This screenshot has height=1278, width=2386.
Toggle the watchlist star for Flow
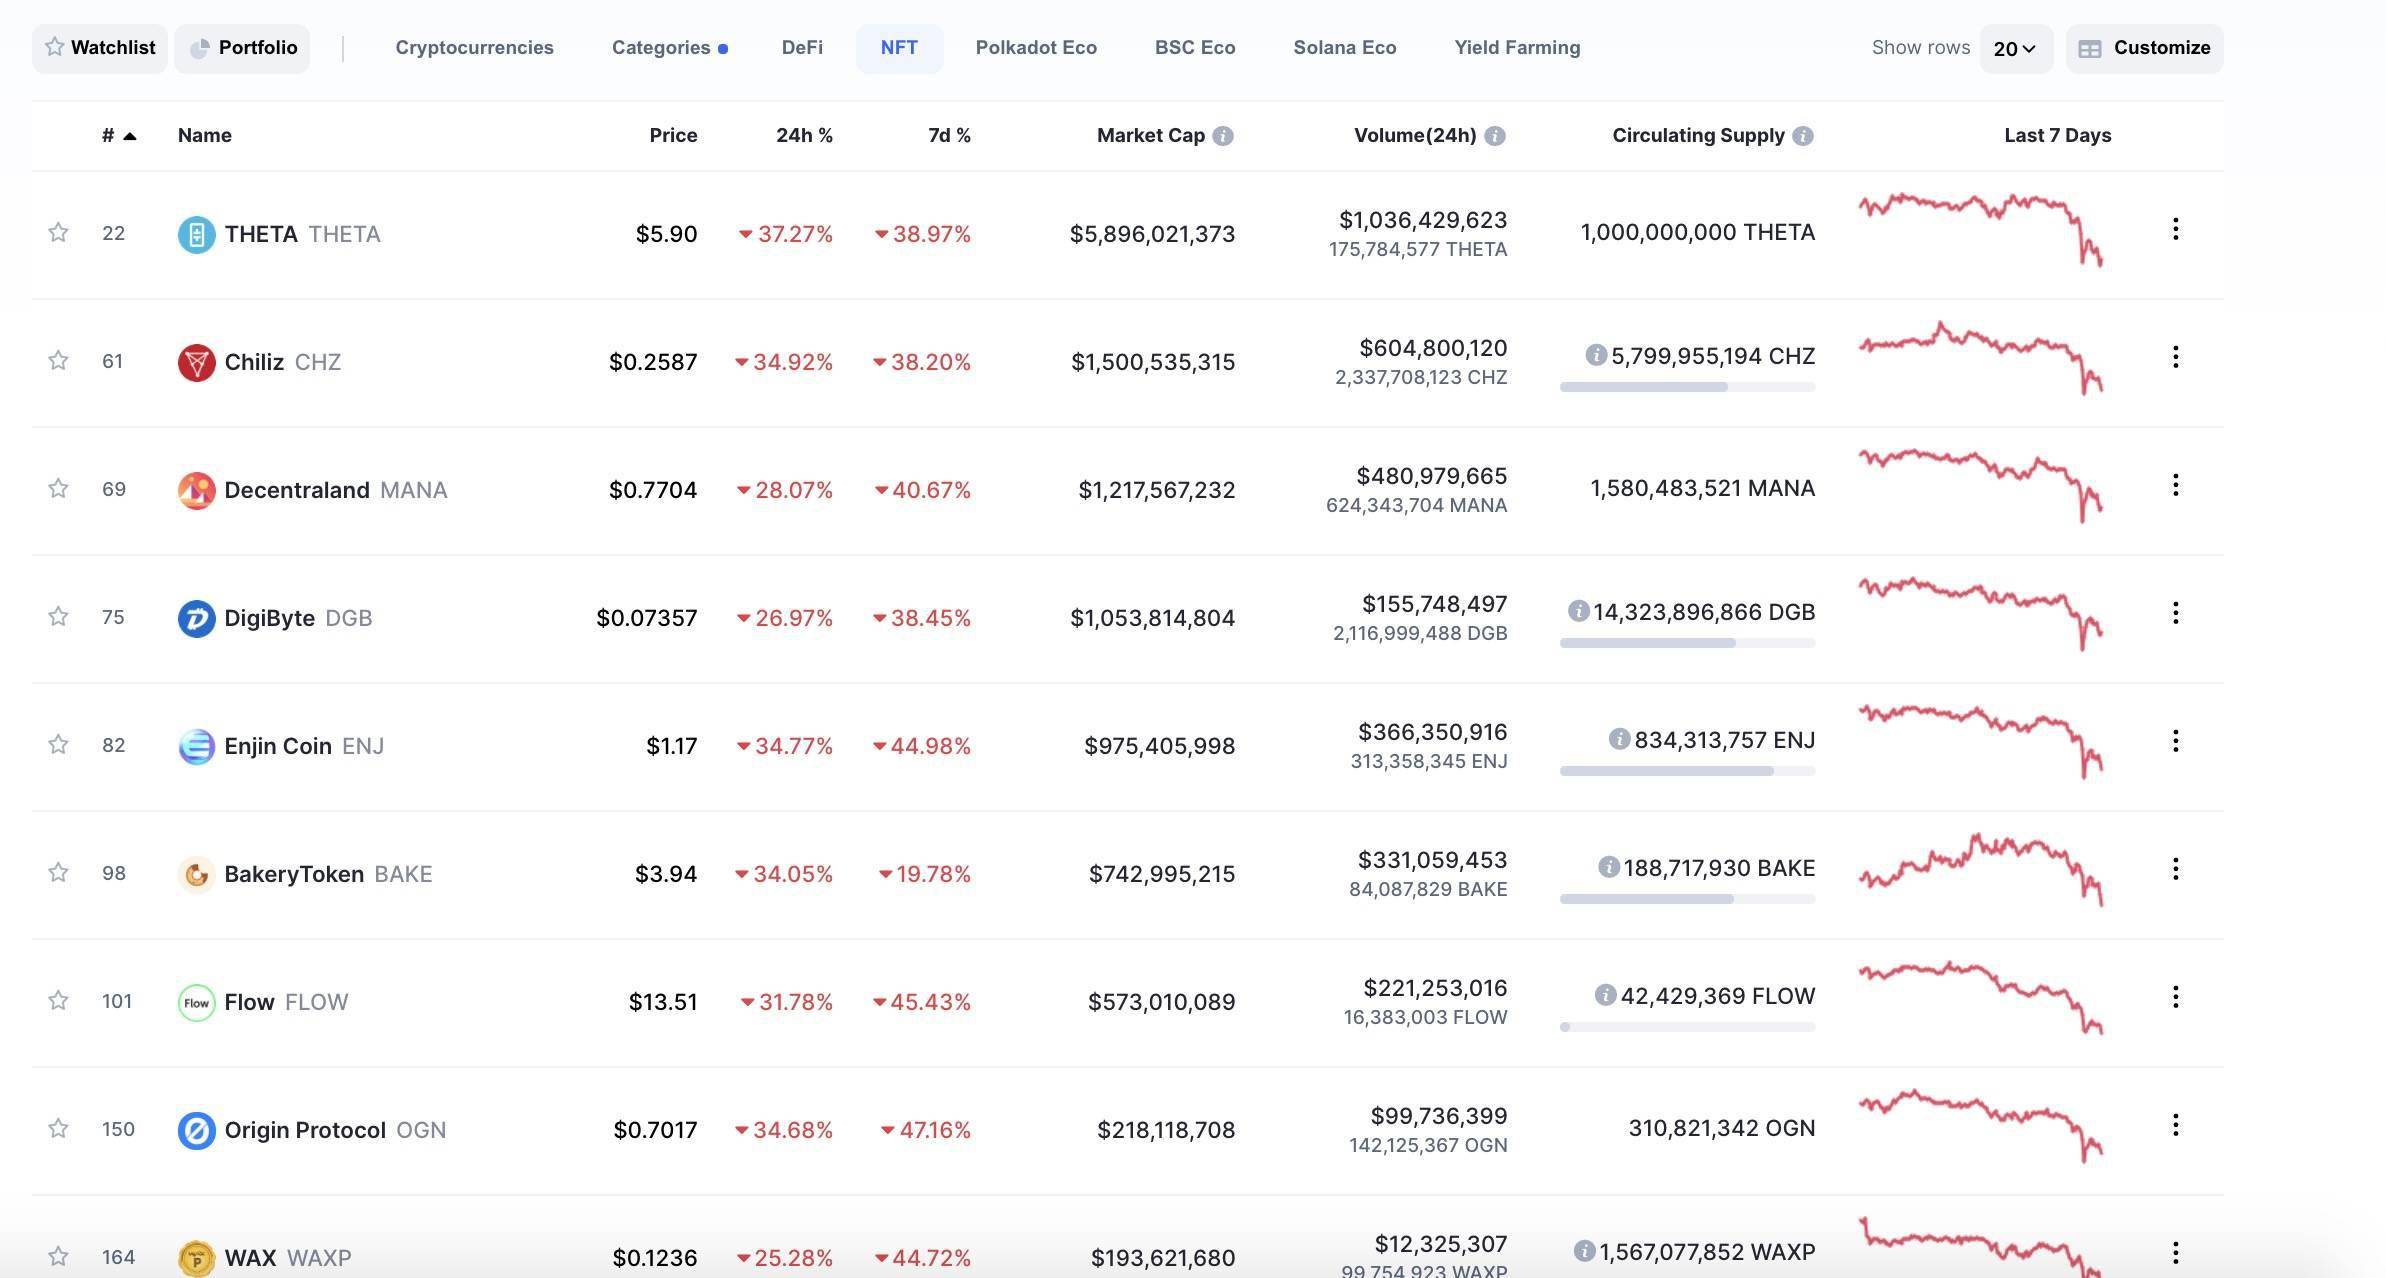tap(58, 1001)
